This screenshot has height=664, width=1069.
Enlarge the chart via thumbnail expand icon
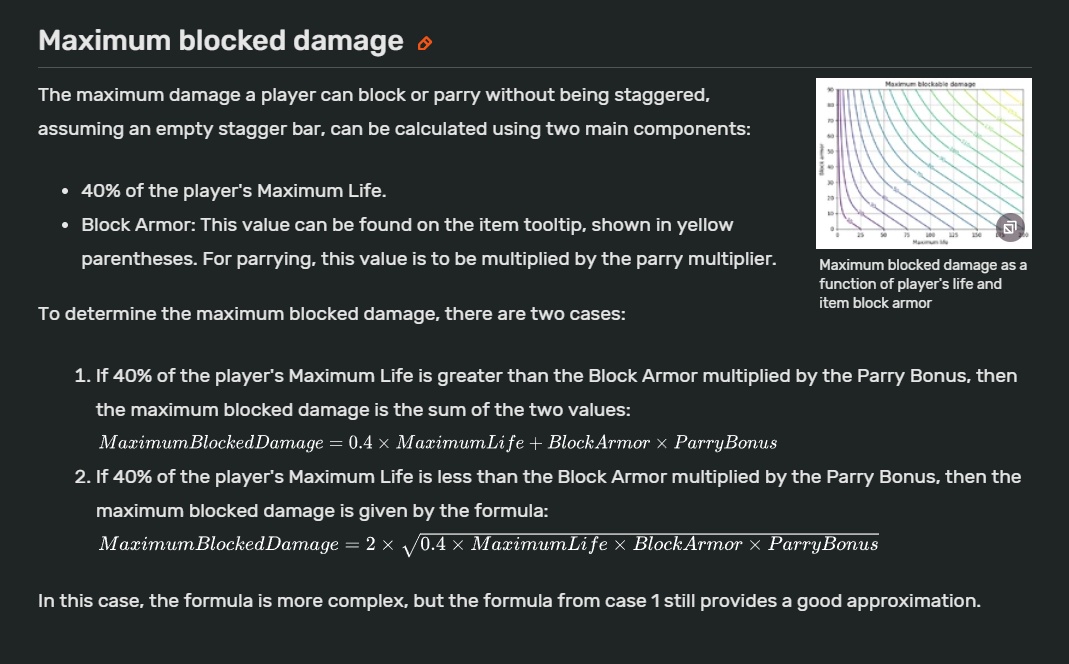pyautogui.click(x=1010, y=227)
